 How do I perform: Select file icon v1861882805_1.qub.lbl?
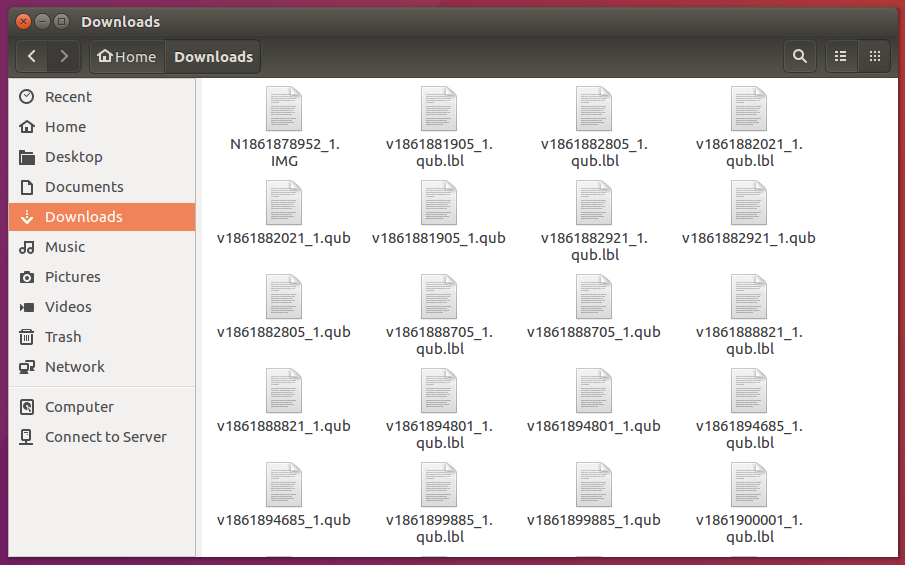click(x=594, y=109)
